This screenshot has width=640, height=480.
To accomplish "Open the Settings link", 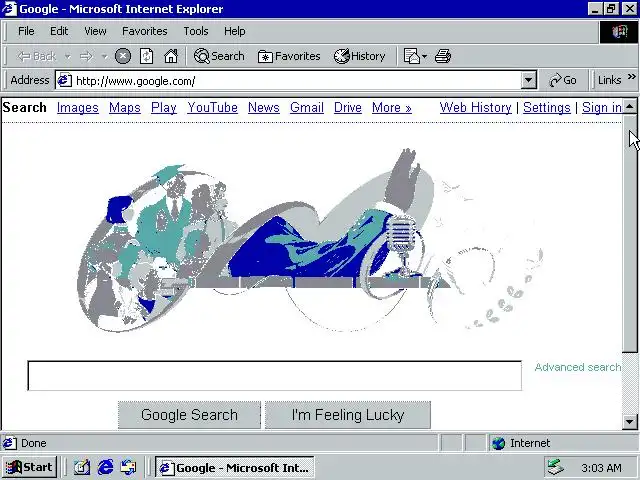I will click(547, 107).
